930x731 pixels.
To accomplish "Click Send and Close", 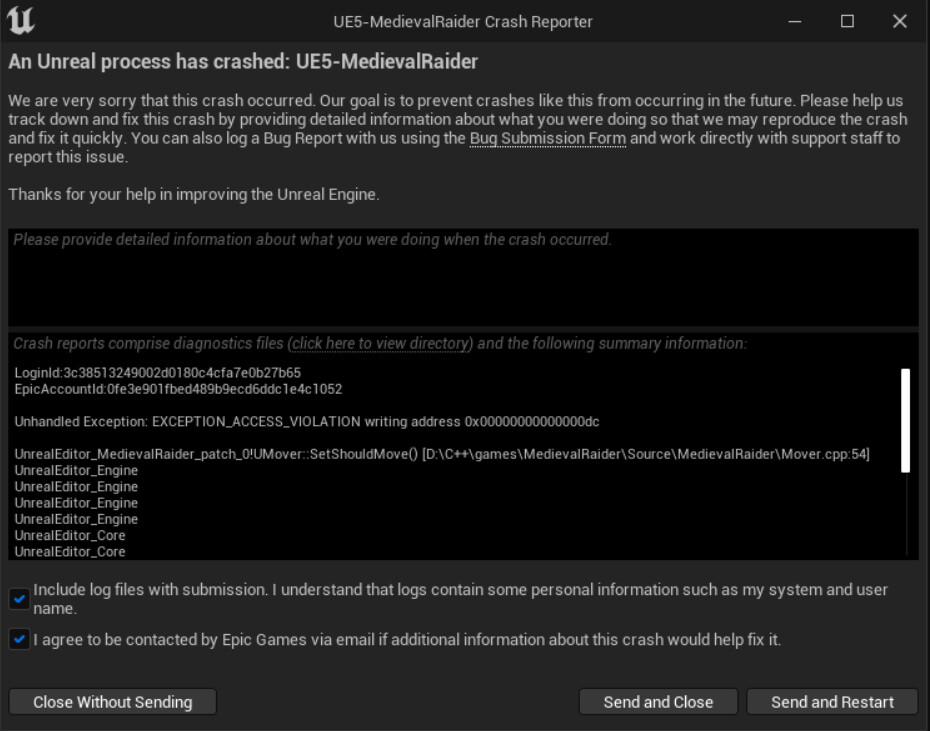I will 658,701.
